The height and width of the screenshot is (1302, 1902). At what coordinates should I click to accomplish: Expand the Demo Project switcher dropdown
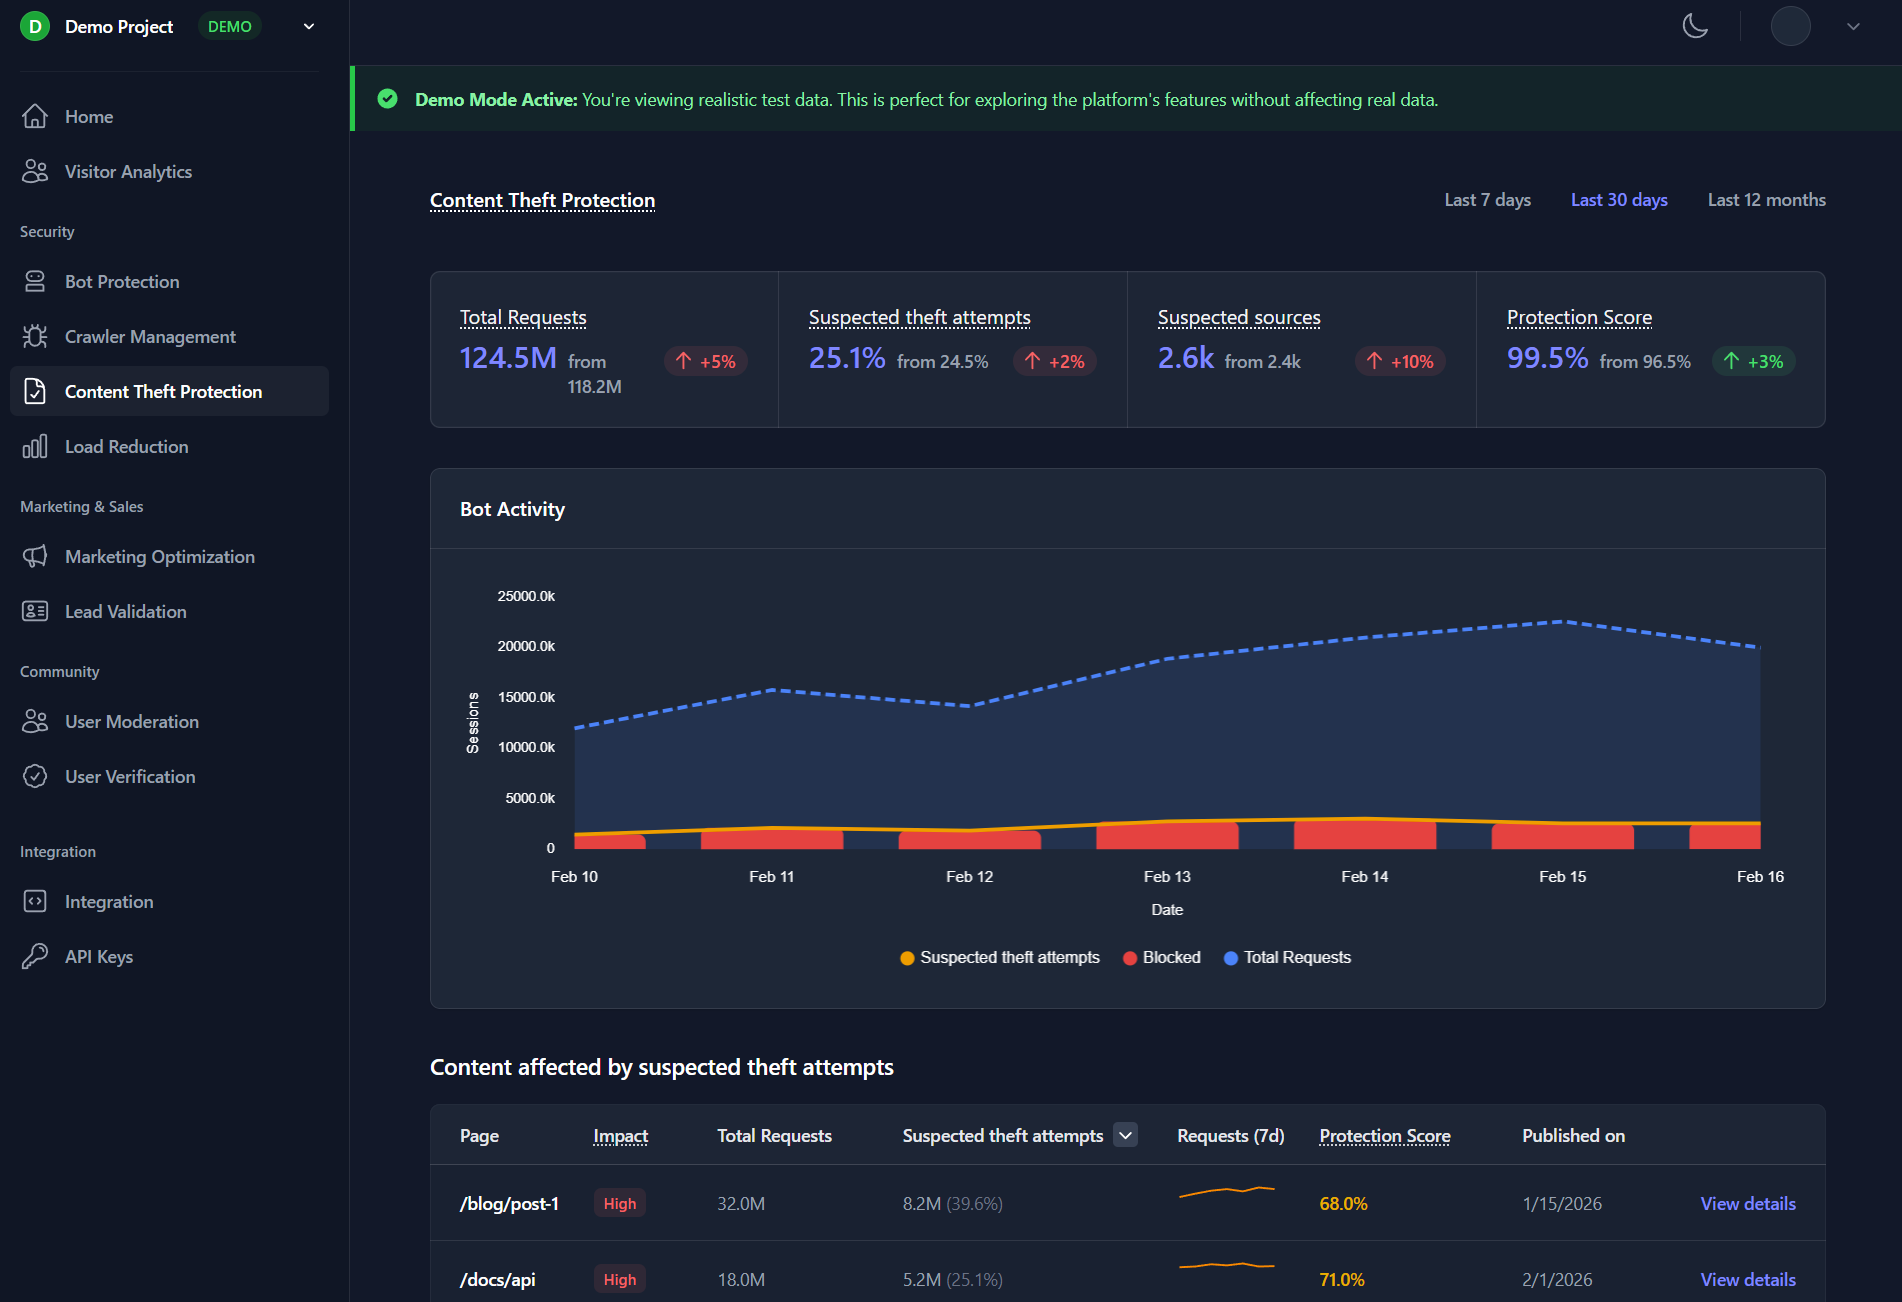pos(309,27)
